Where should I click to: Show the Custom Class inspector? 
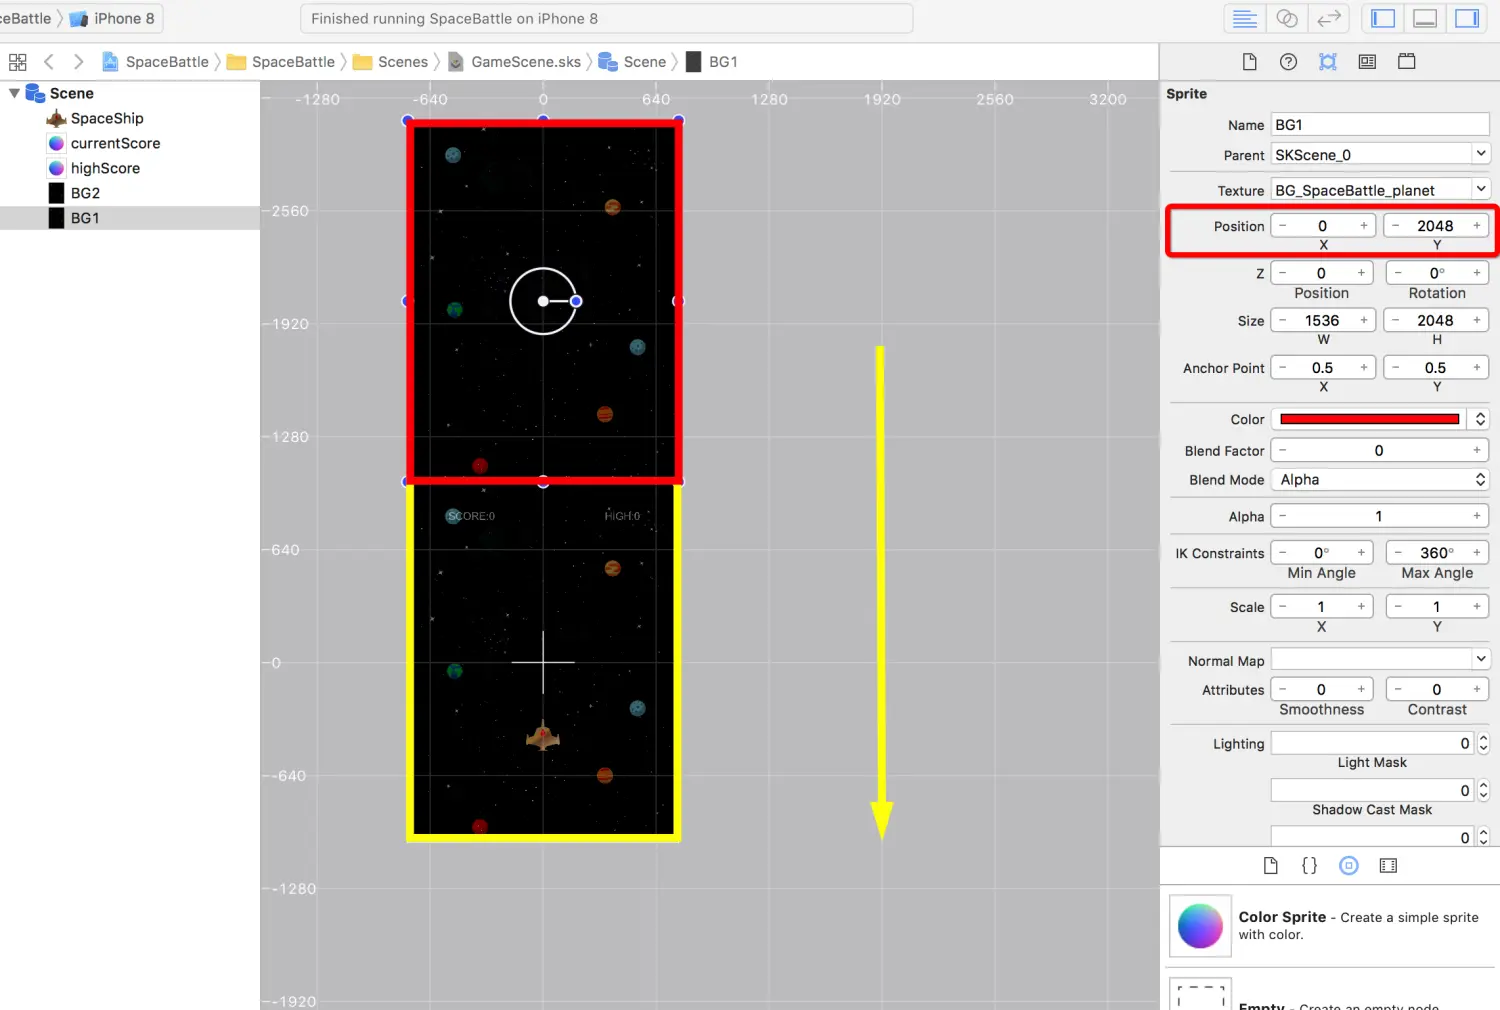[1367, 62]
